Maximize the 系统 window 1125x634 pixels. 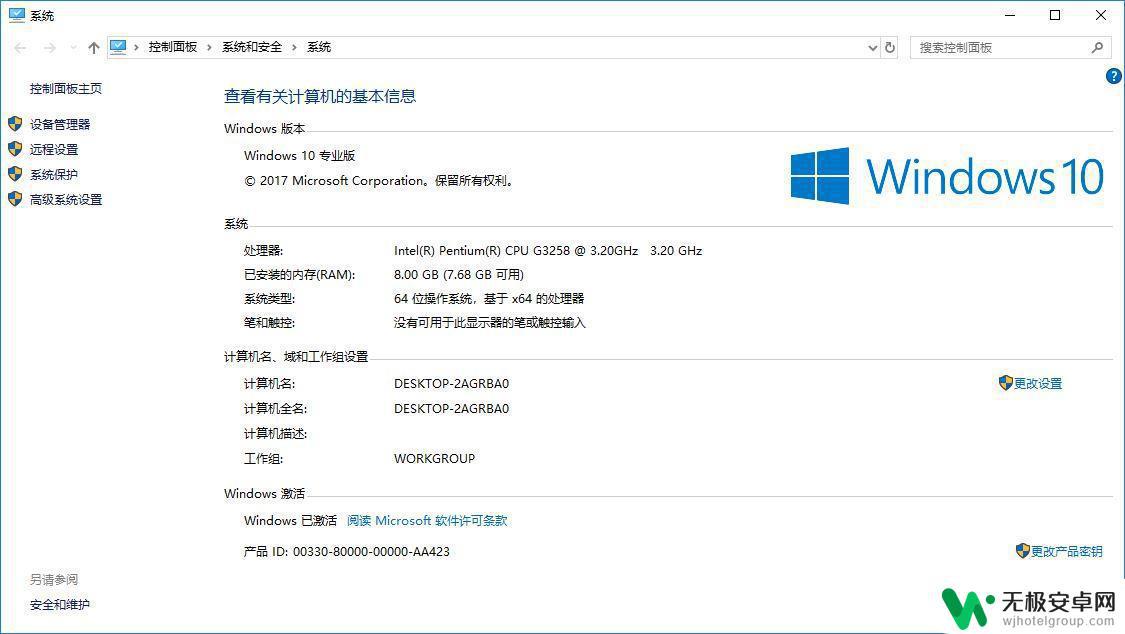point(1055,15)
